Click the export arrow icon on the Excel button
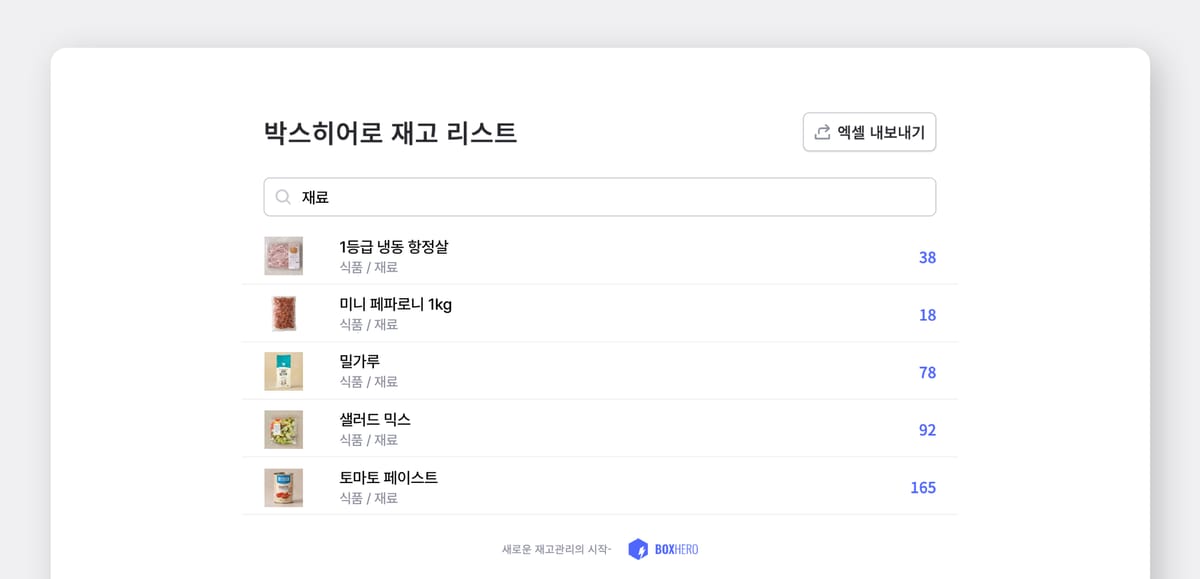 (822, 131)
